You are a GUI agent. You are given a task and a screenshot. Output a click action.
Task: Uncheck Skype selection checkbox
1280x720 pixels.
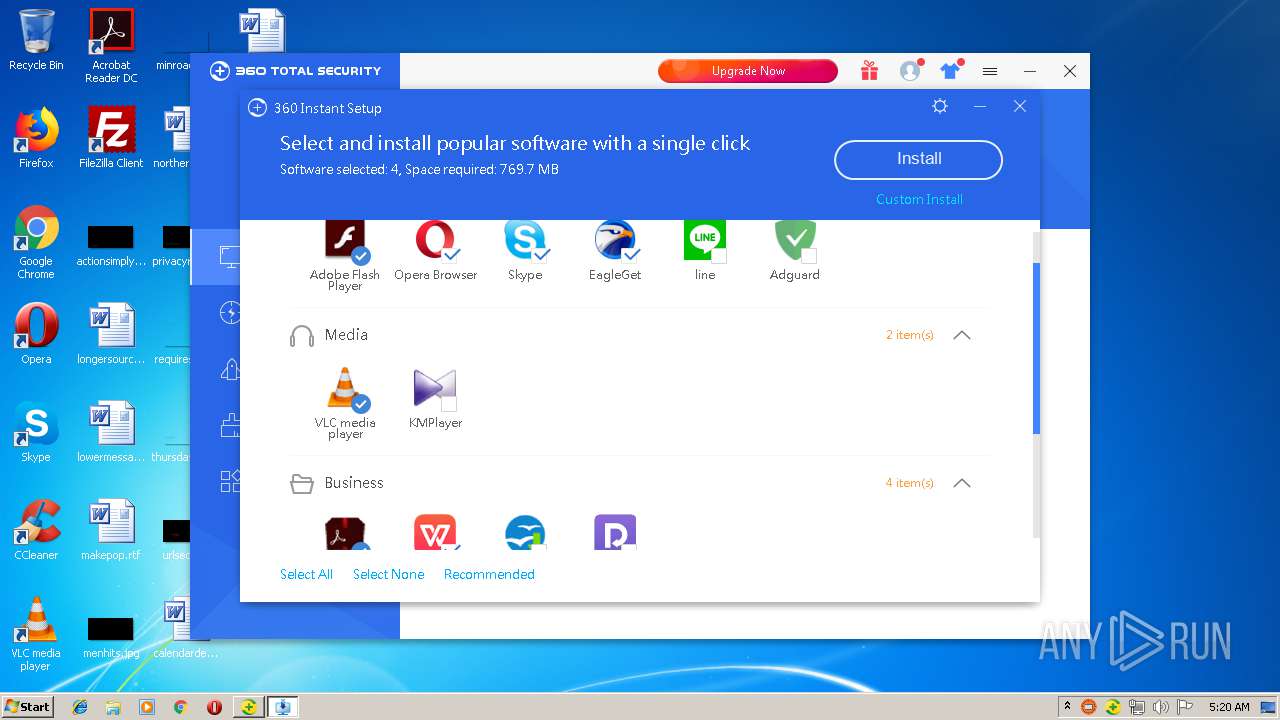click(x=541, y=256)
